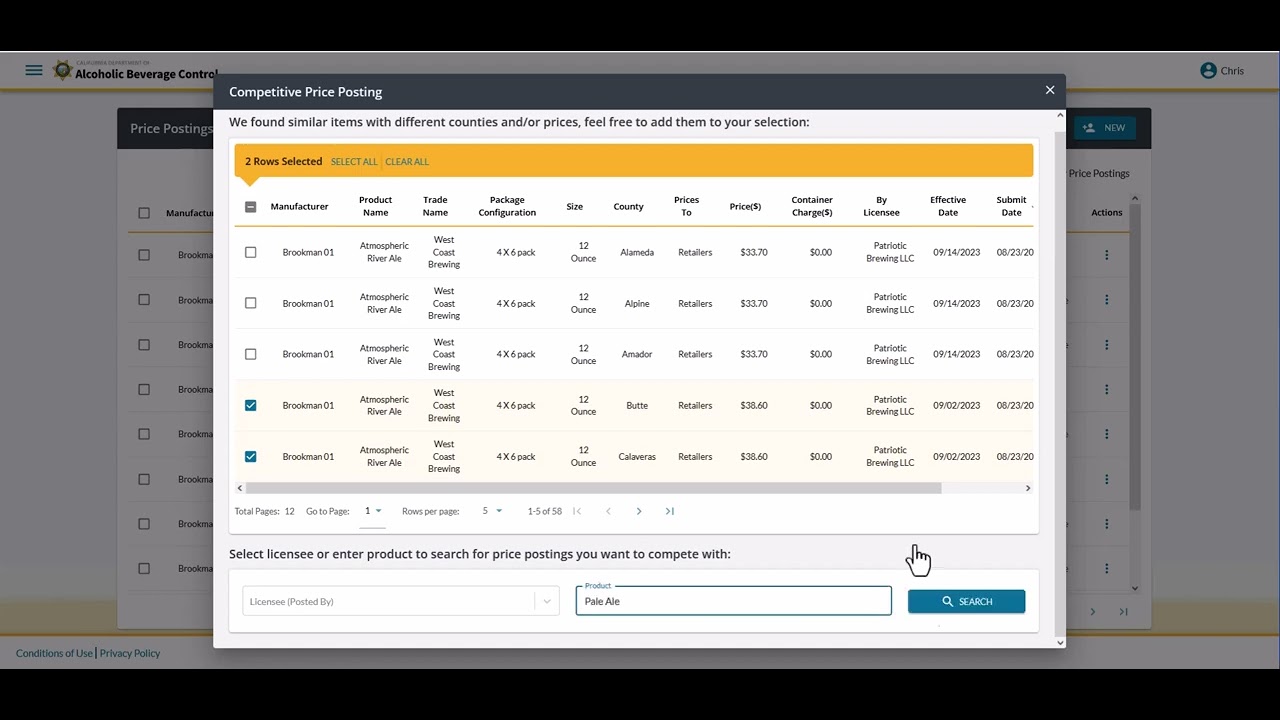Jump to last page of results
This screenshot has width=1280, height=720.
click(x=670, y=511)
